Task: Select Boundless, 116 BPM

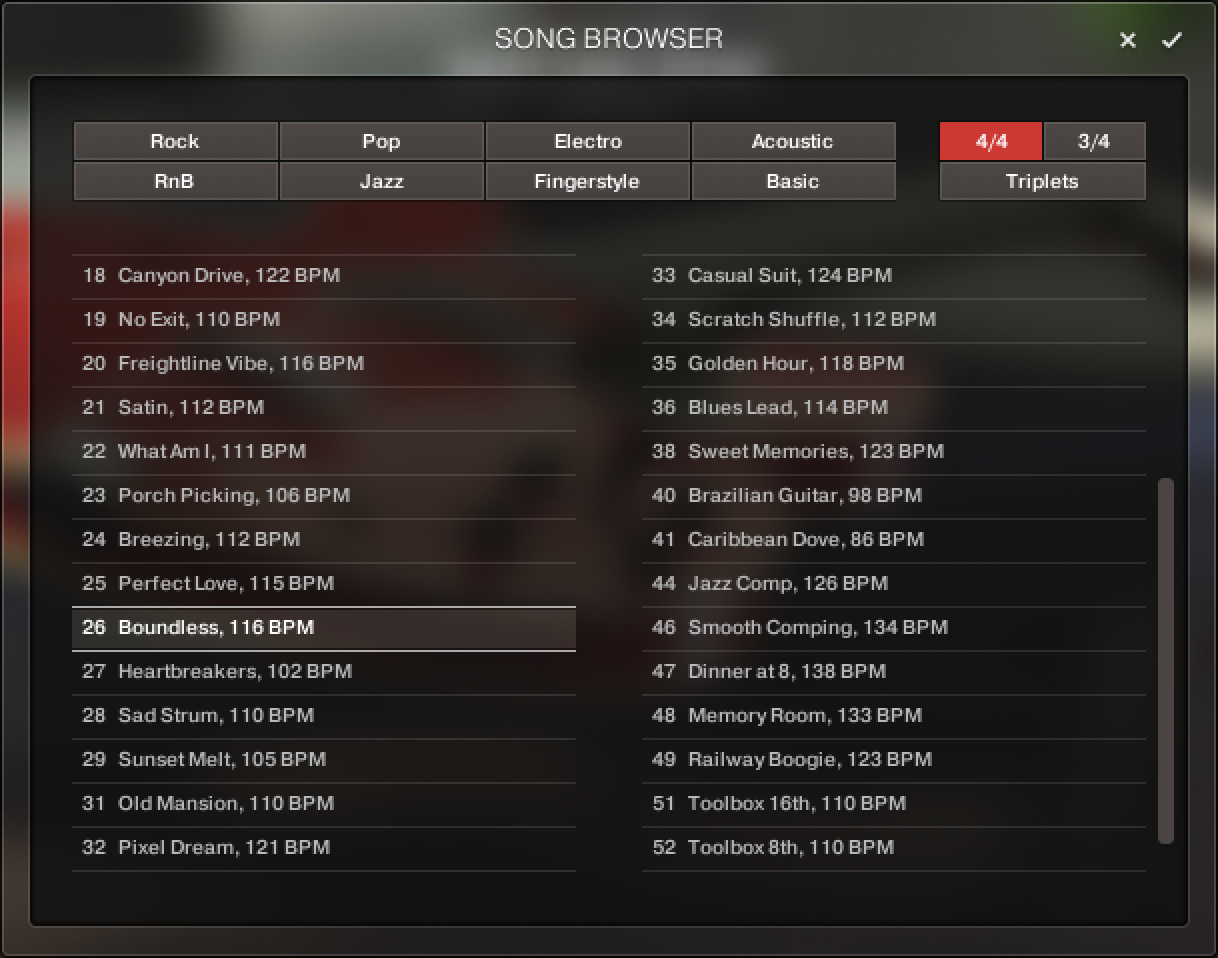Action: pyautogui.click(x=322, y=629)
